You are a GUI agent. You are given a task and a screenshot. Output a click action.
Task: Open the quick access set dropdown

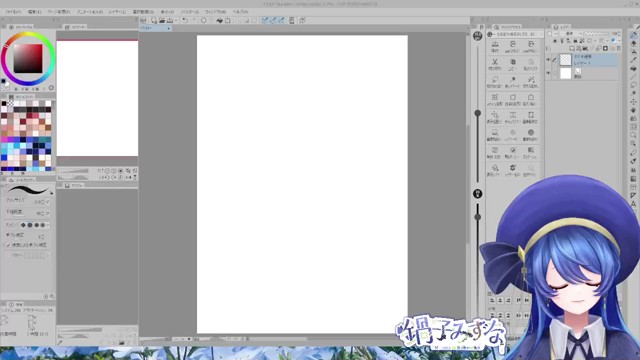point(515,34)
